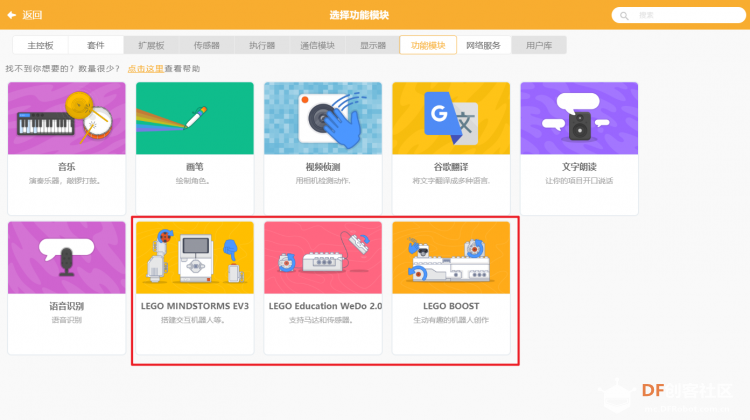Click the 画笔 title text
Screen dimensions: 750x420
[195, 167]
